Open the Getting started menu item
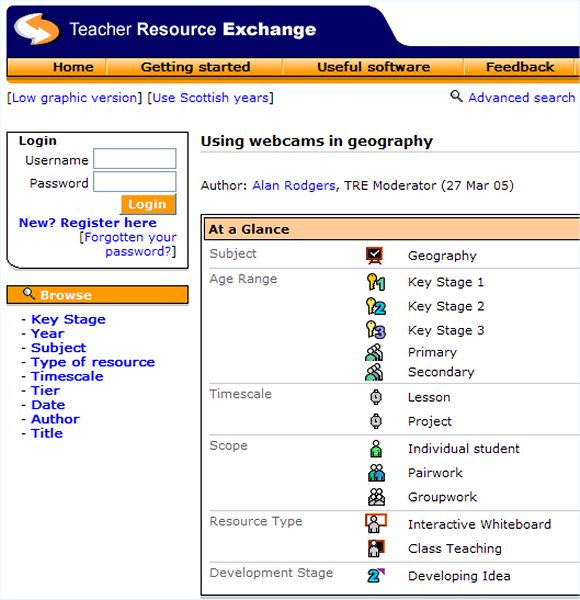This screenshot has height=600, width=580. coord(195,67)
